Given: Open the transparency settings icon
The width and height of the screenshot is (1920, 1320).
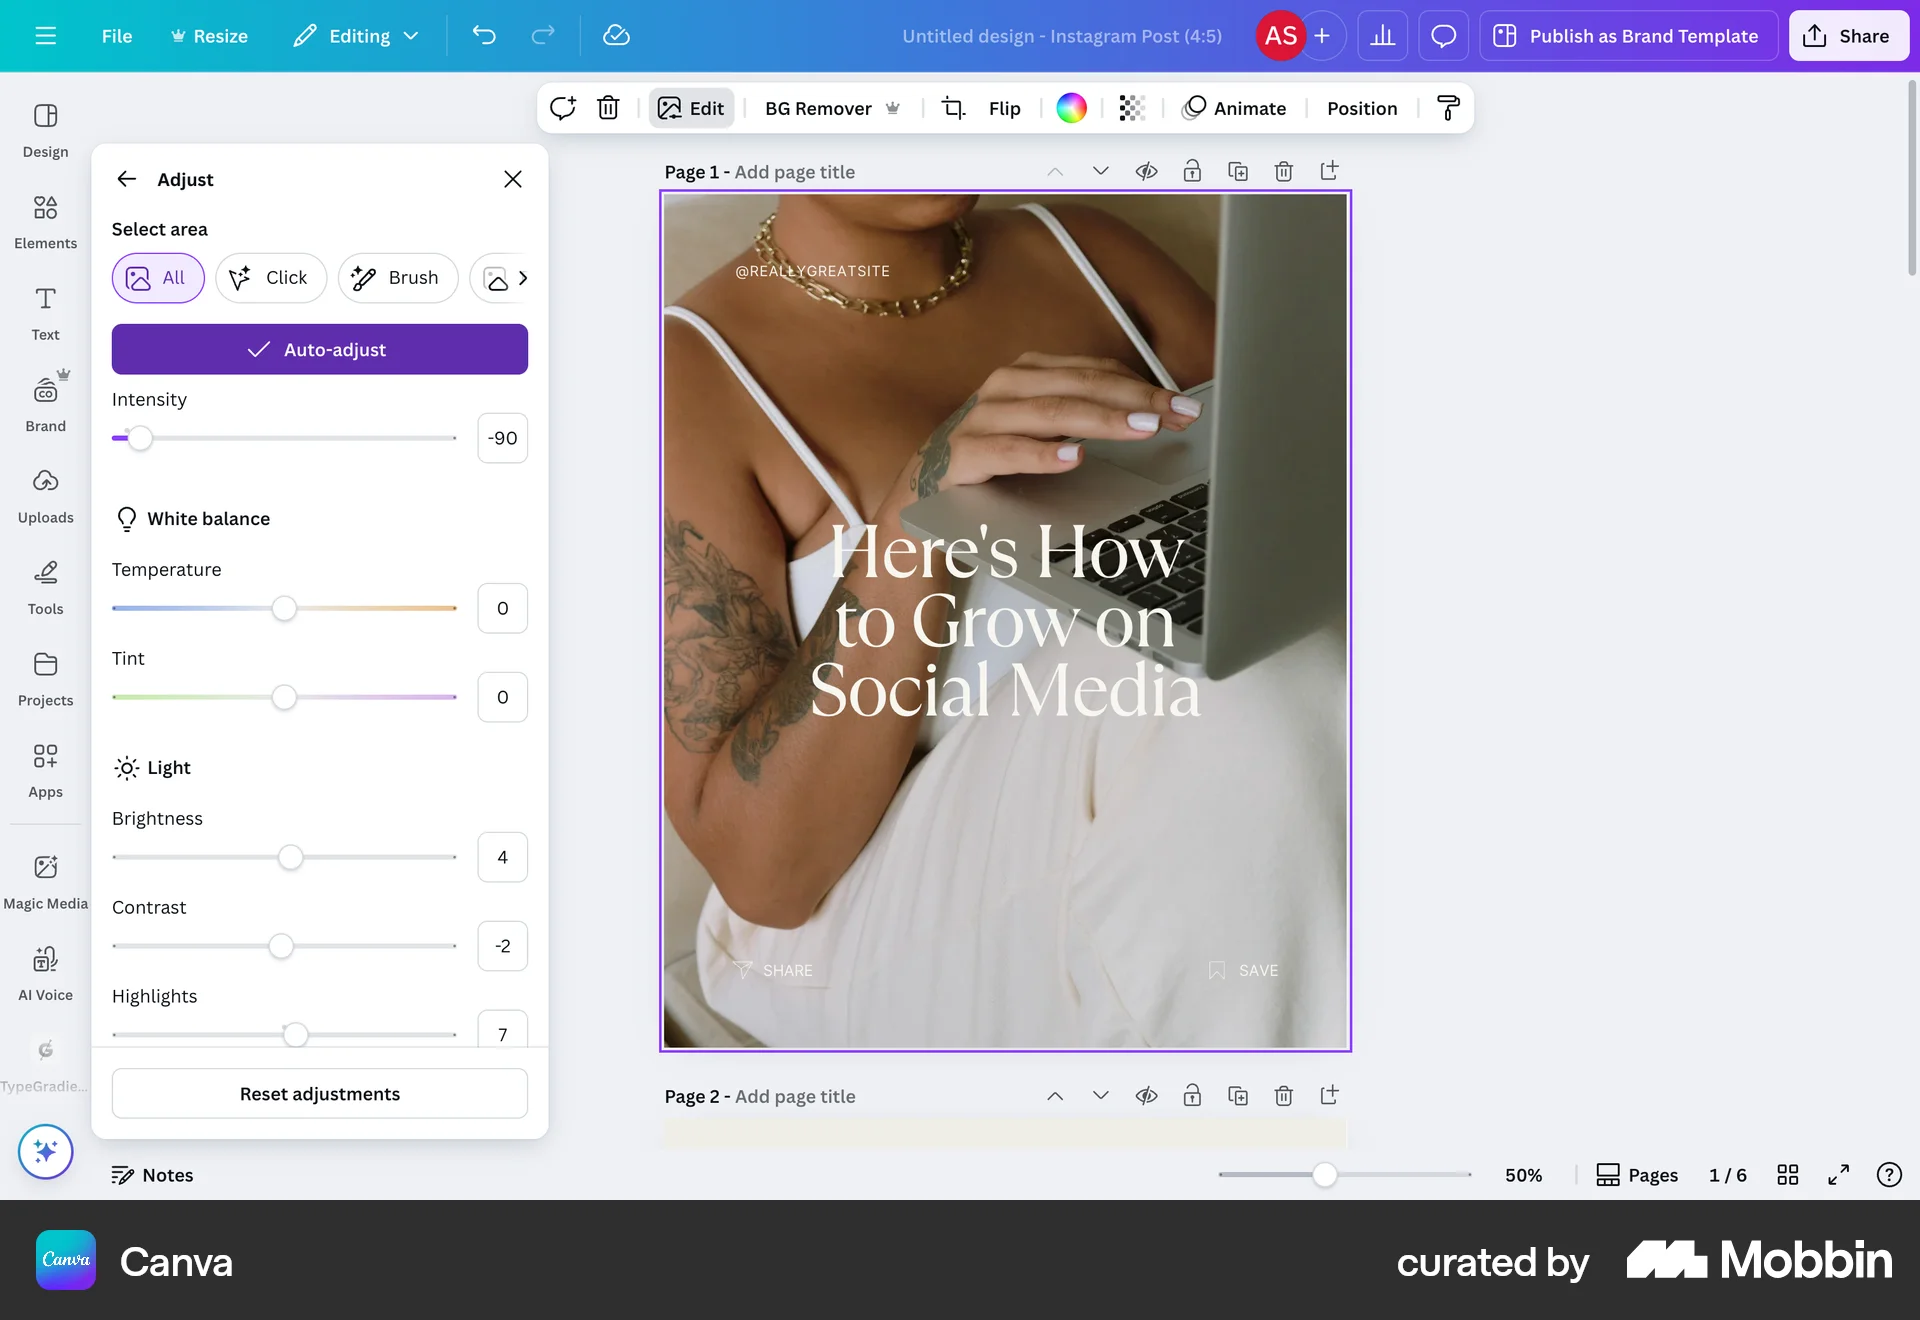Looking at the screenshot, I should [x=1131, y=108].
